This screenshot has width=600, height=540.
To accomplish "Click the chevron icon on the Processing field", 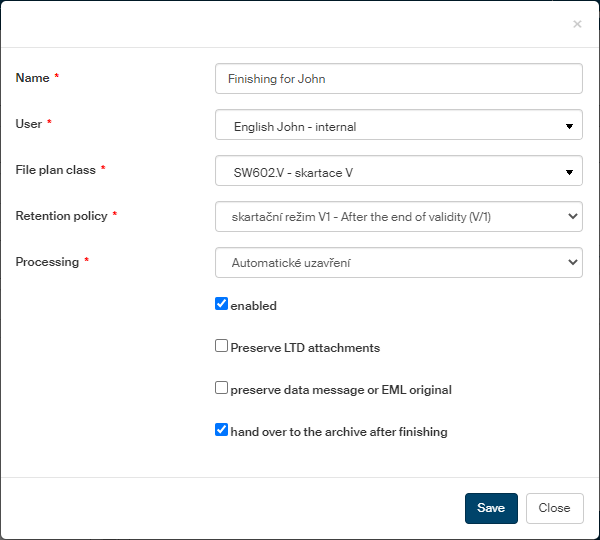I will pyautogui.click(x=571, y=262).
